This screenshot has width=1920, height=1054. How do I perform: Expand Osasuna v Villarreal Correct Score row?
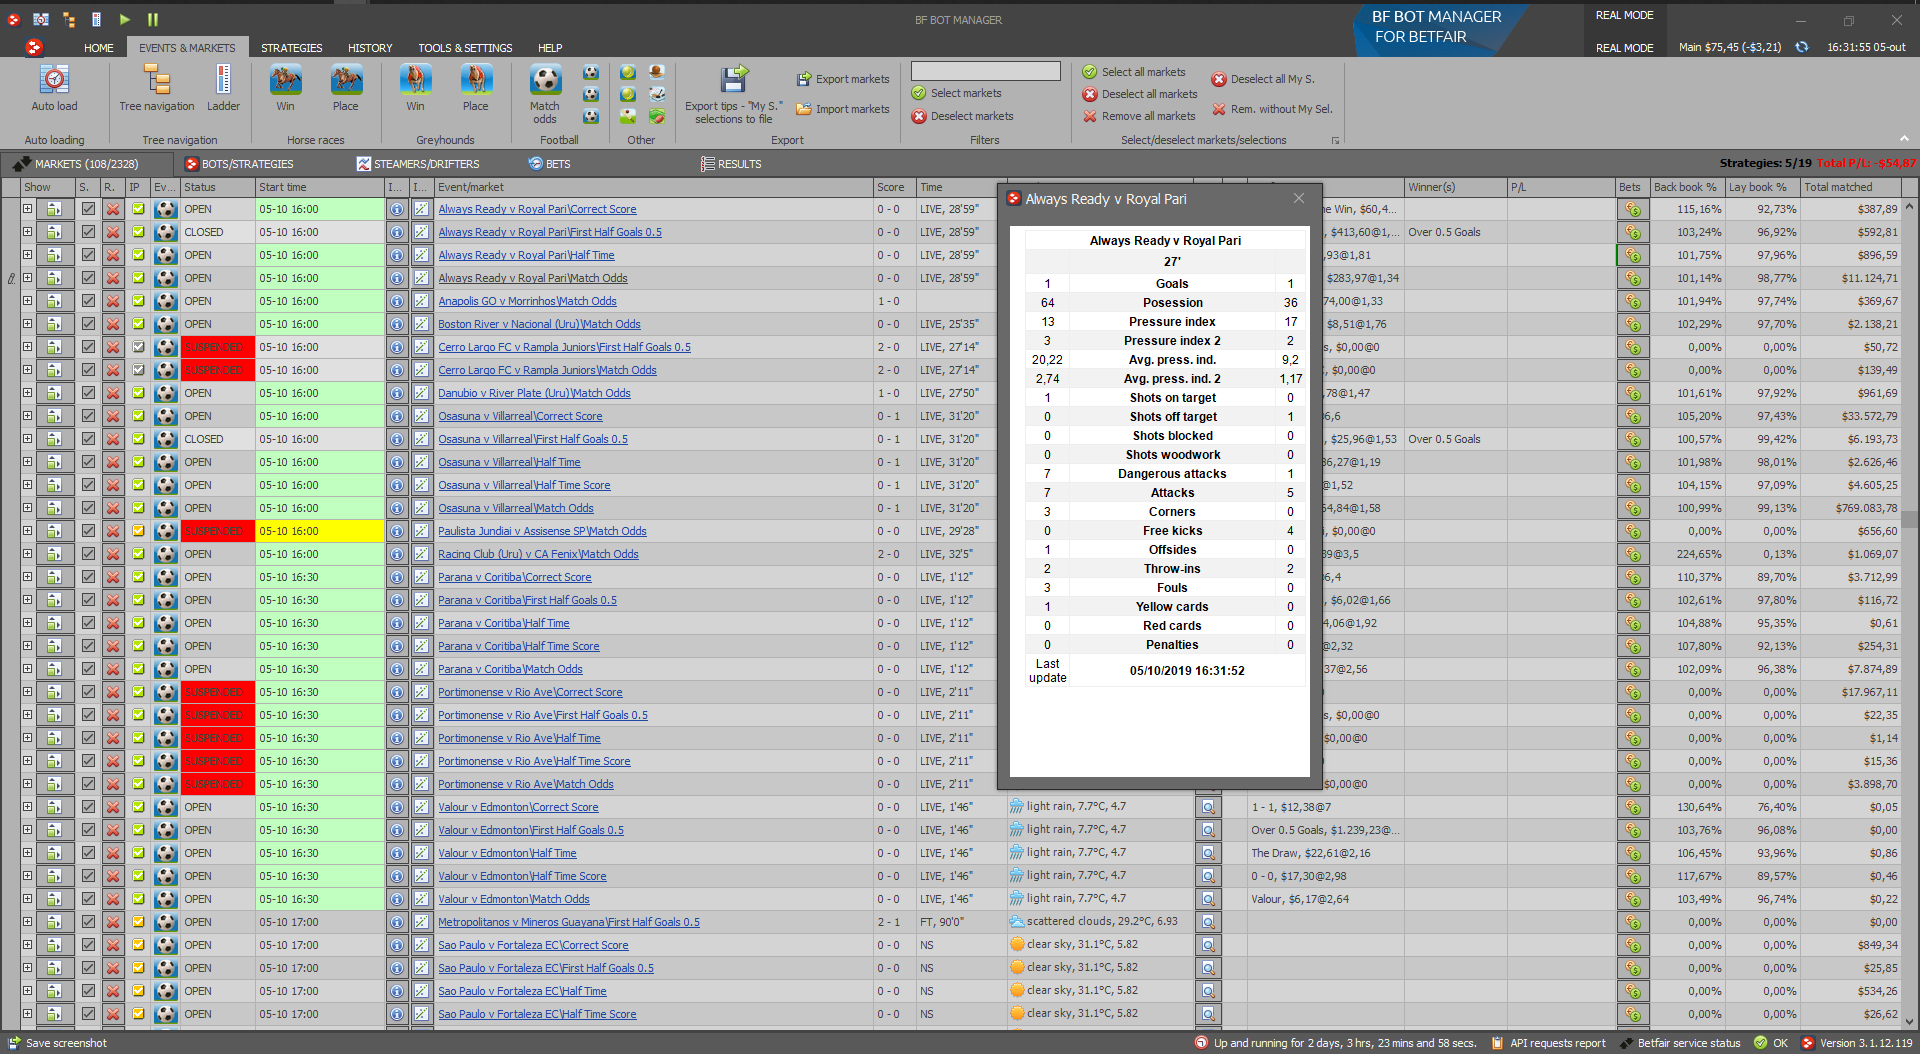tap(27, 416)
